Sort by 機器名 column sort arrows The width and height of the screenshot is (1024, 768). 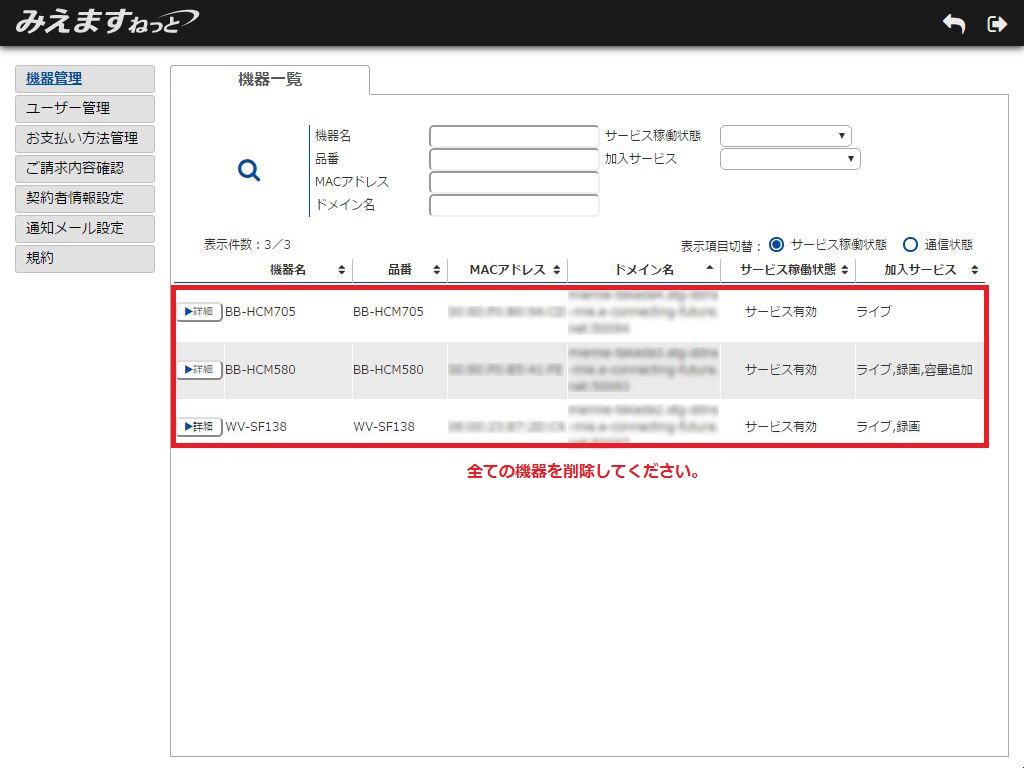point(342,270)
